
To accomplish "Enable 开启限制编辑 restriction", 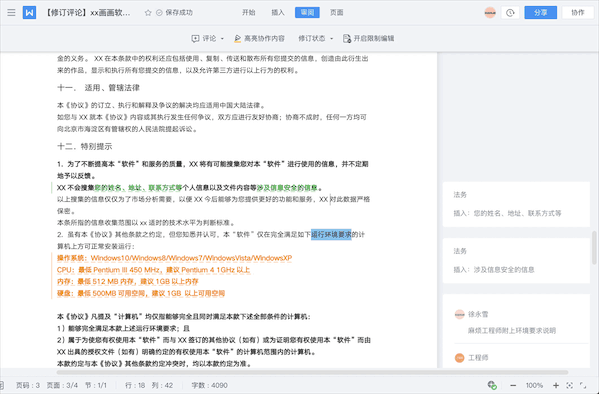I will pos(369,38).
